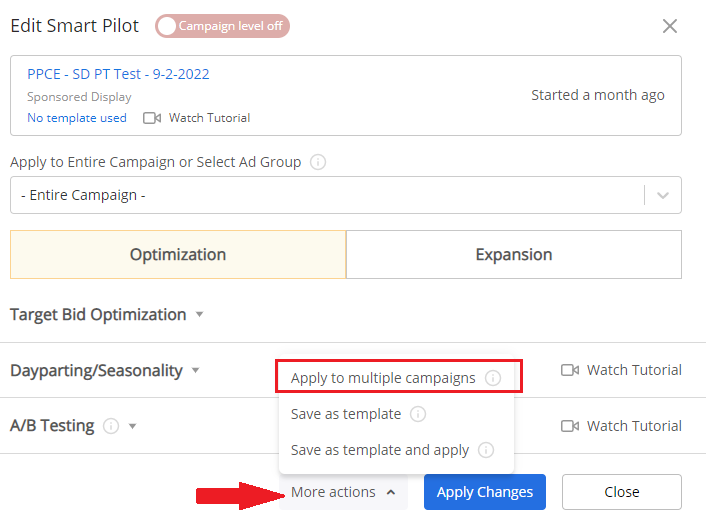Toggle the Campaign level off switch
This screenshot has width=710, height=532.
(222, 26)
